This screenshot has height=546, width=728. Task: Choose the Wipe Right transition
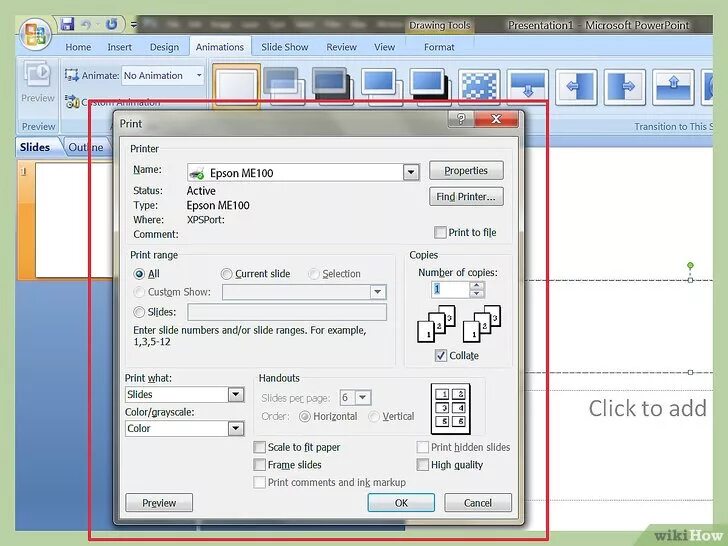coord(624,86)
